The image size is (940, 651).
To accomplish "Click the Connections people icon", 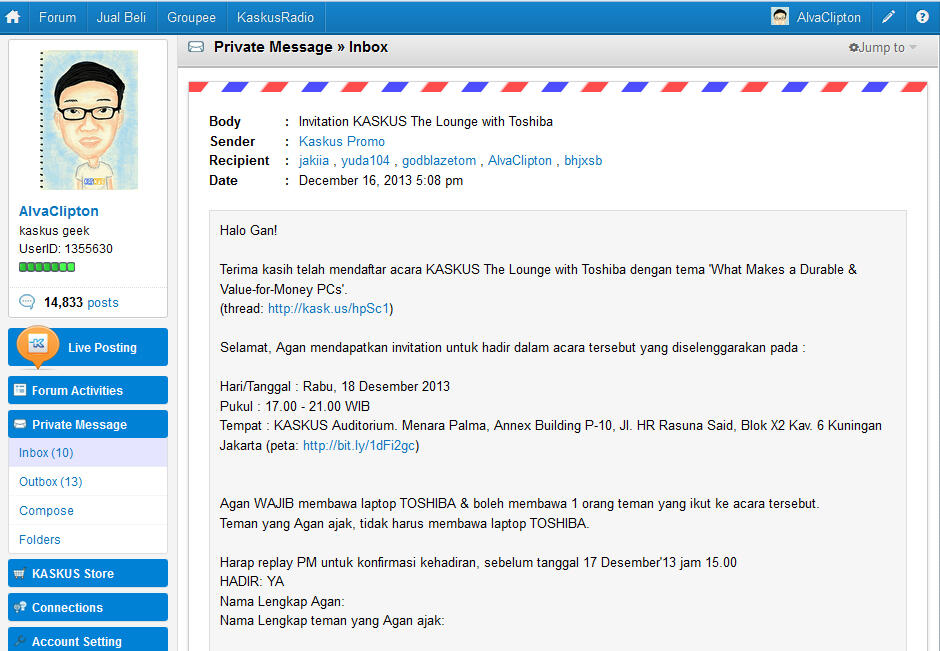I will (x=20, y=607).
